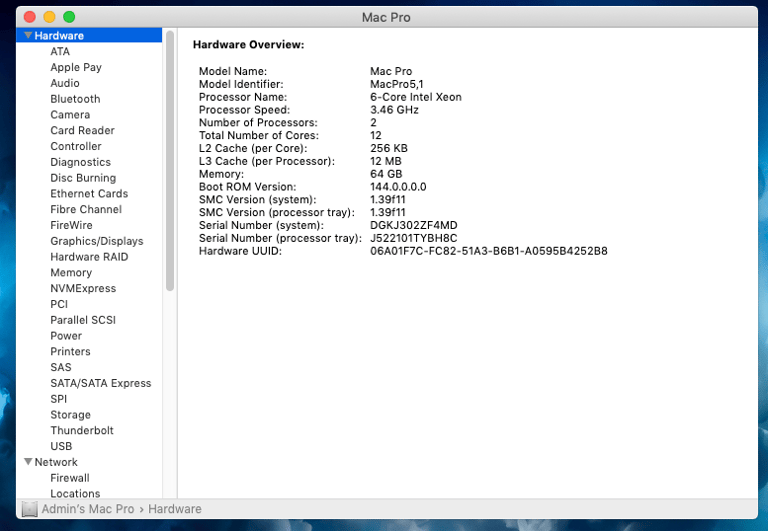Click the Hardware Overview heading
The image size is (768, 531).
[x=248, y=45]
